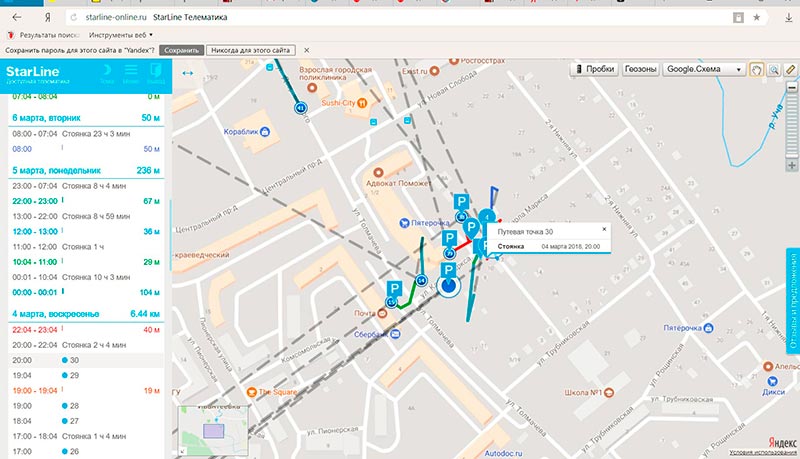Collapse the 6 марта, вторник day section

(86, 118)
